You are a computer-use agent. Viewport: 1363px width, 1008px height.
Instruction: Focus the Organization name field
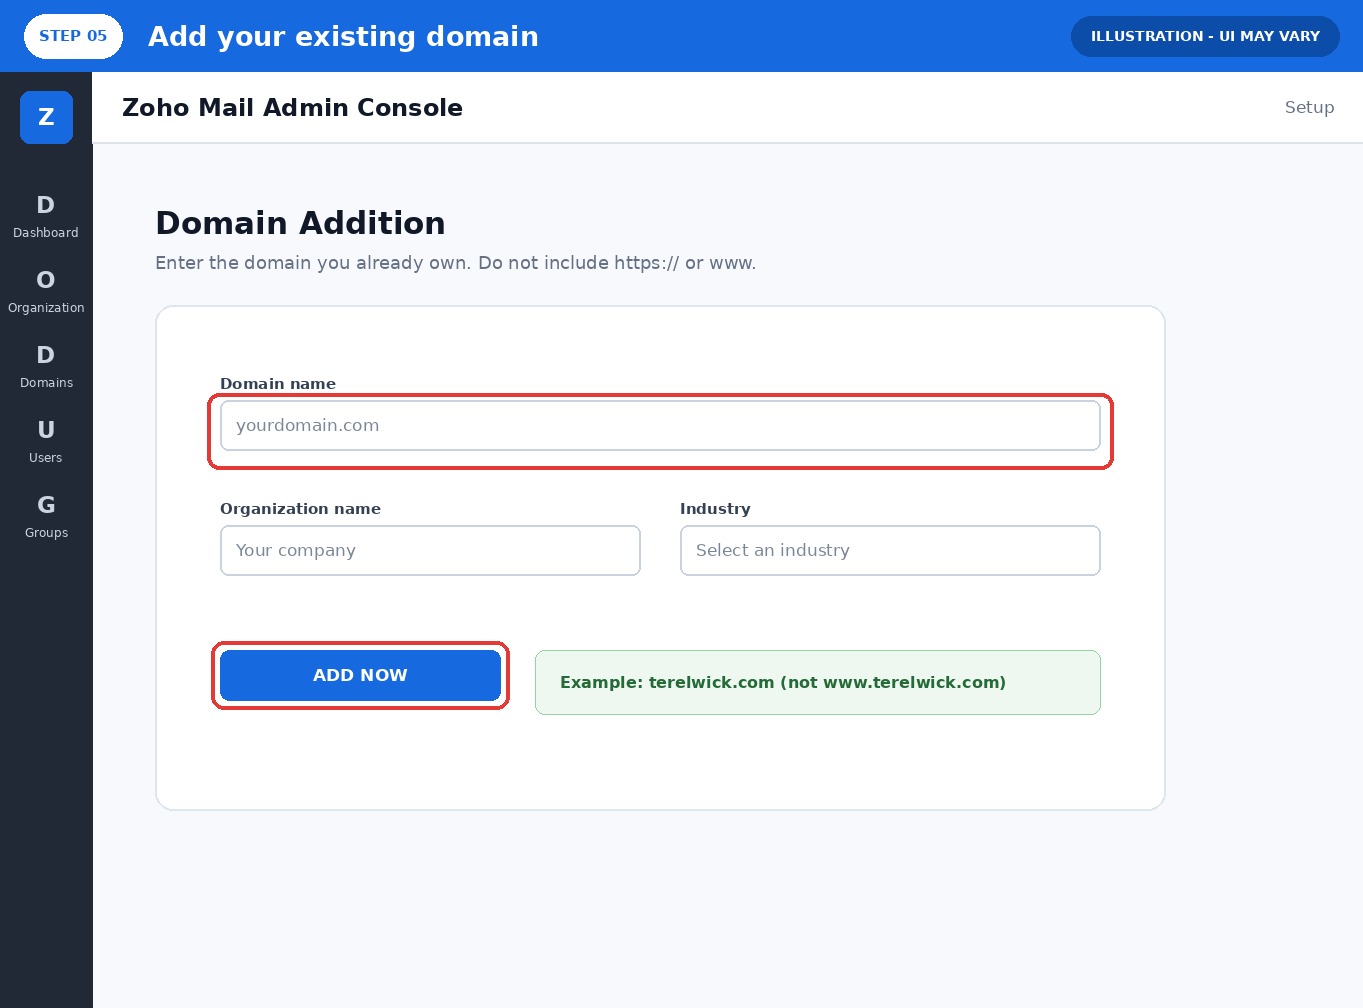(x=430, y=551)
